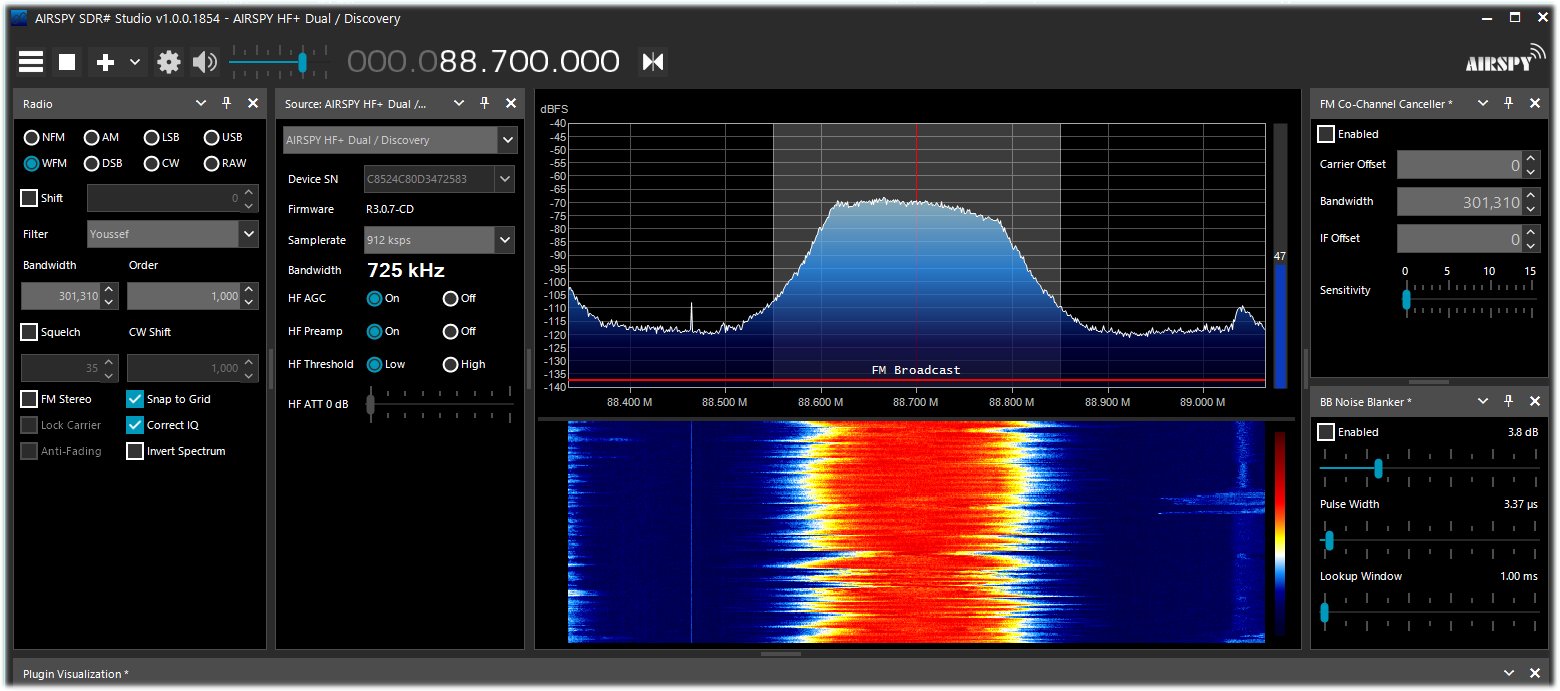
Task: Open BB Noise Blanker panel options arrow
Action: pyautogui.click(x=1483, y=401)
